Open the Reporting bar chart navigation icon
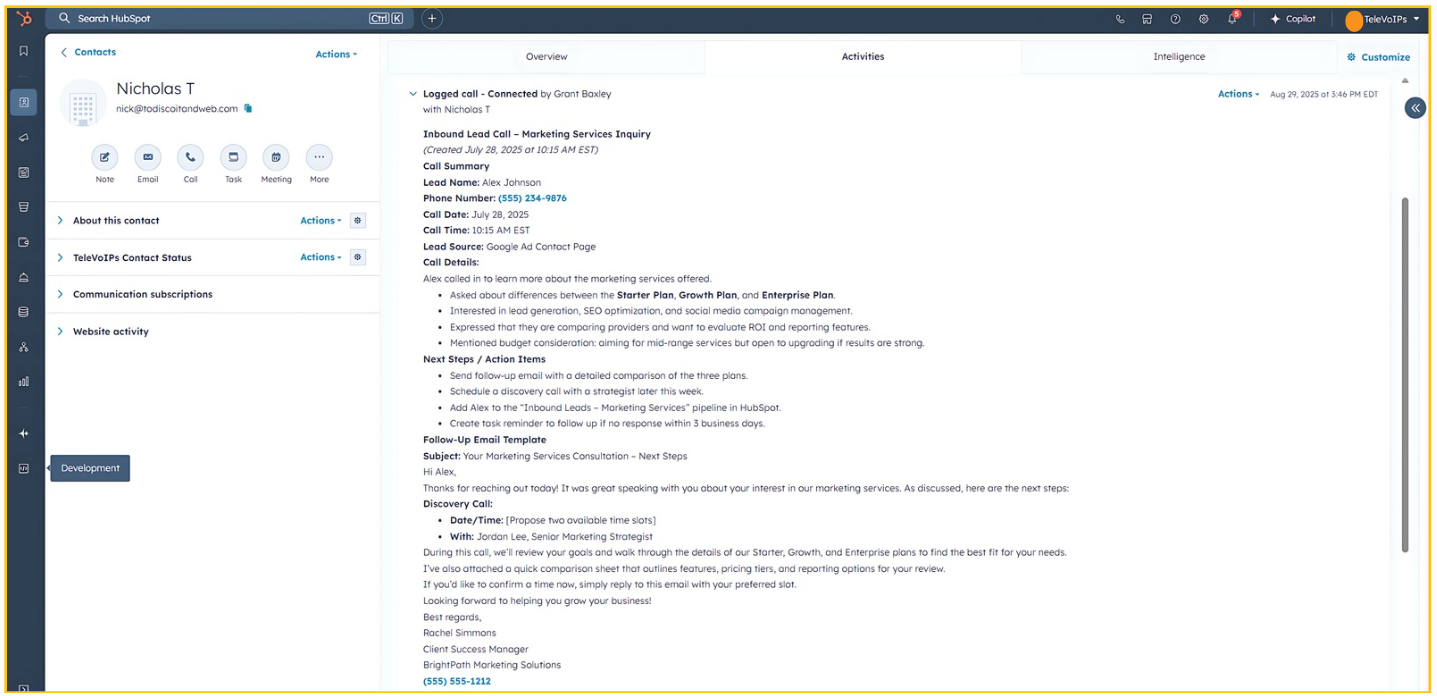 click(x=24, y=381)
